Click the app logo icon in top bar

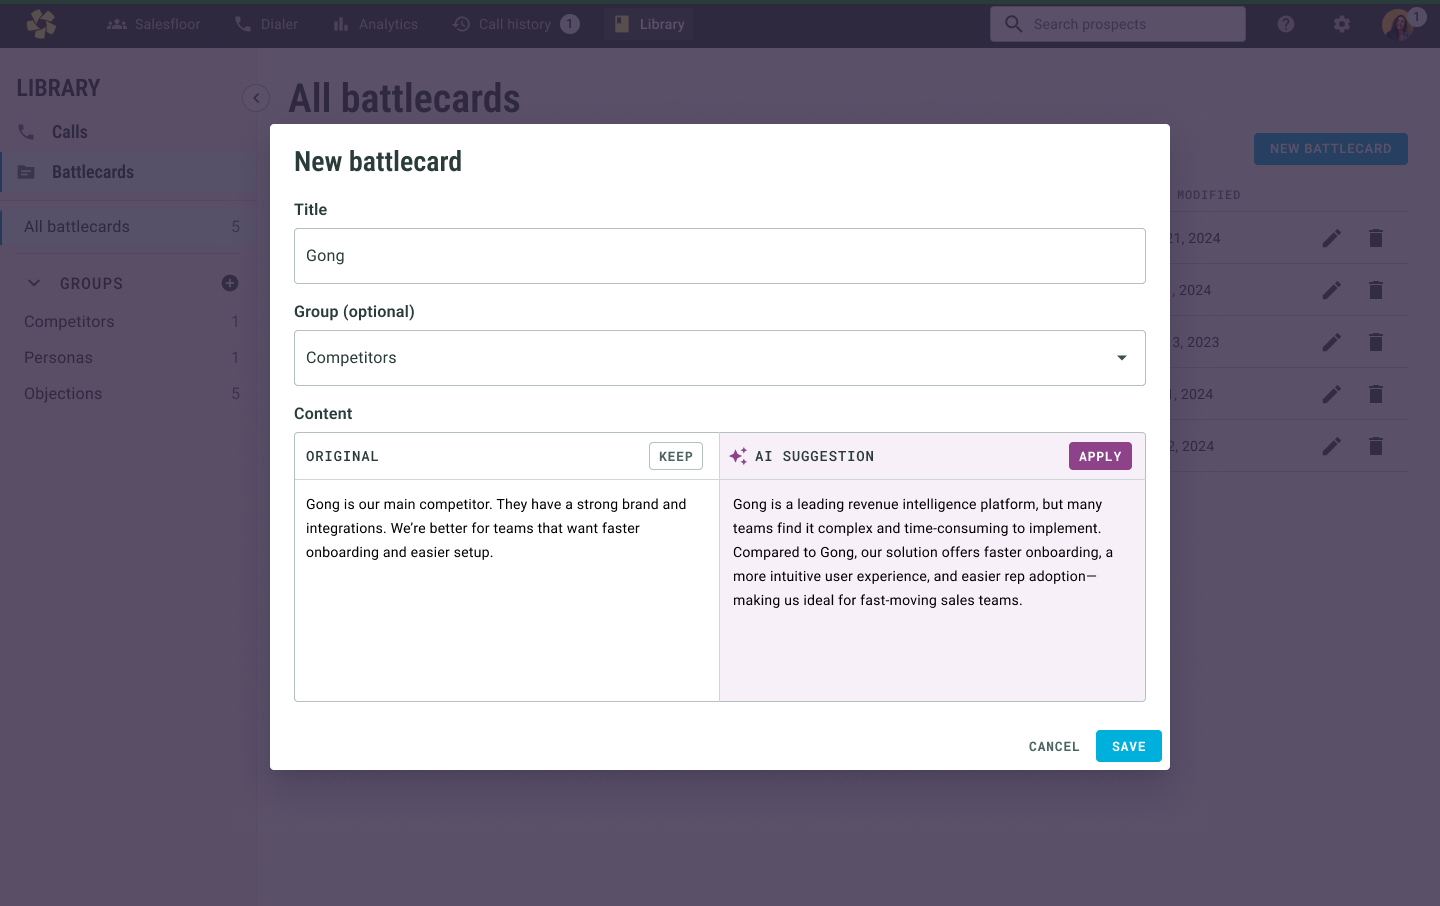pyautogui.click(x=41, y=24)
